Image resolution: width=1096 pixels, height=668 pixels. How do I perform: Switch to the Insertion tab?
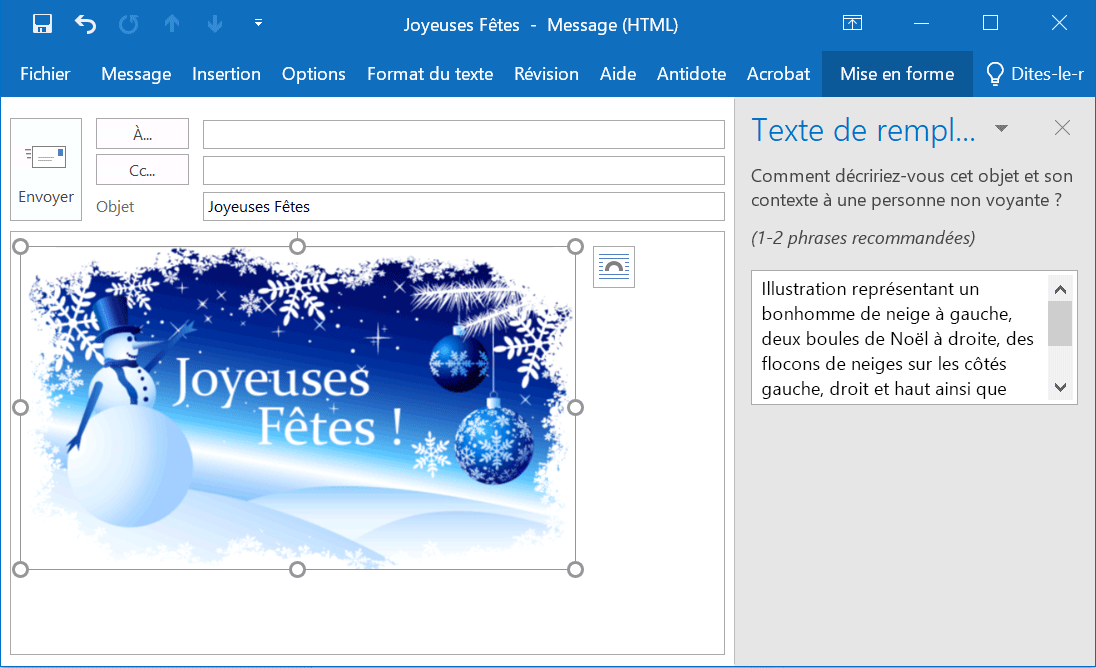tap(226, 74)
